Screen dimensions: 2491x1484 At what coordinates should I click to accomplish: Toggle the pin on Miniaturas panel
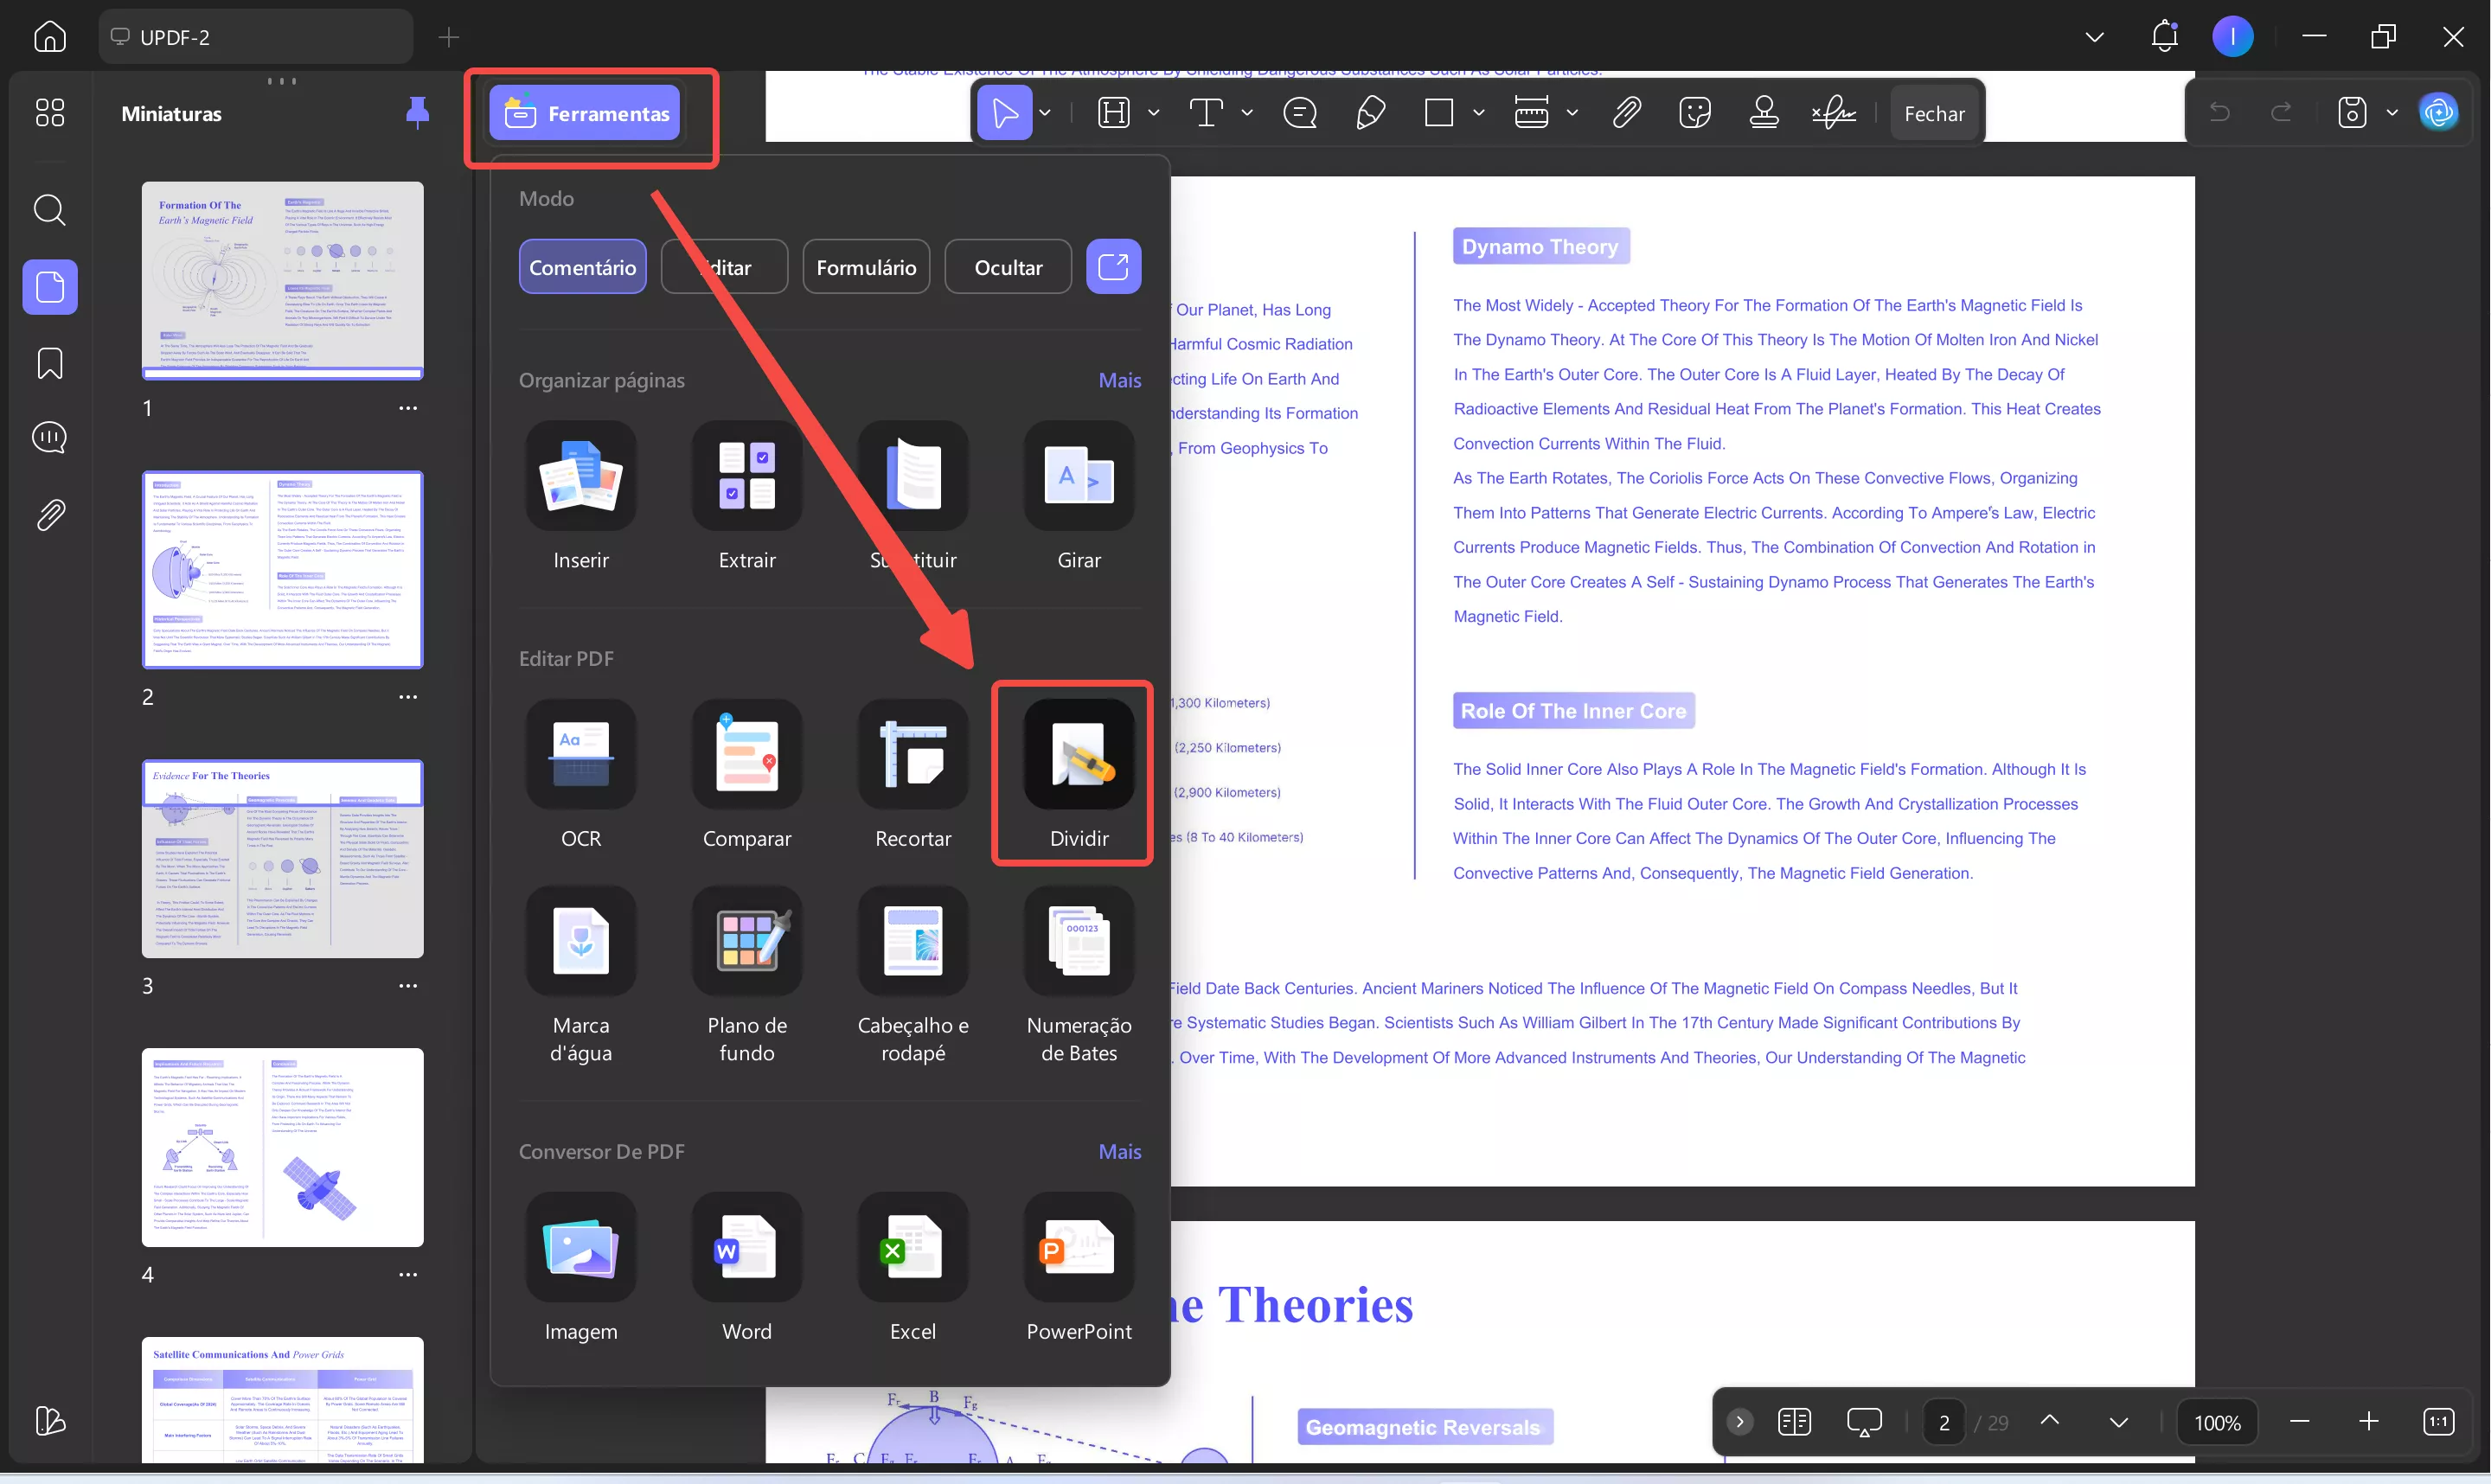[417, 113]
